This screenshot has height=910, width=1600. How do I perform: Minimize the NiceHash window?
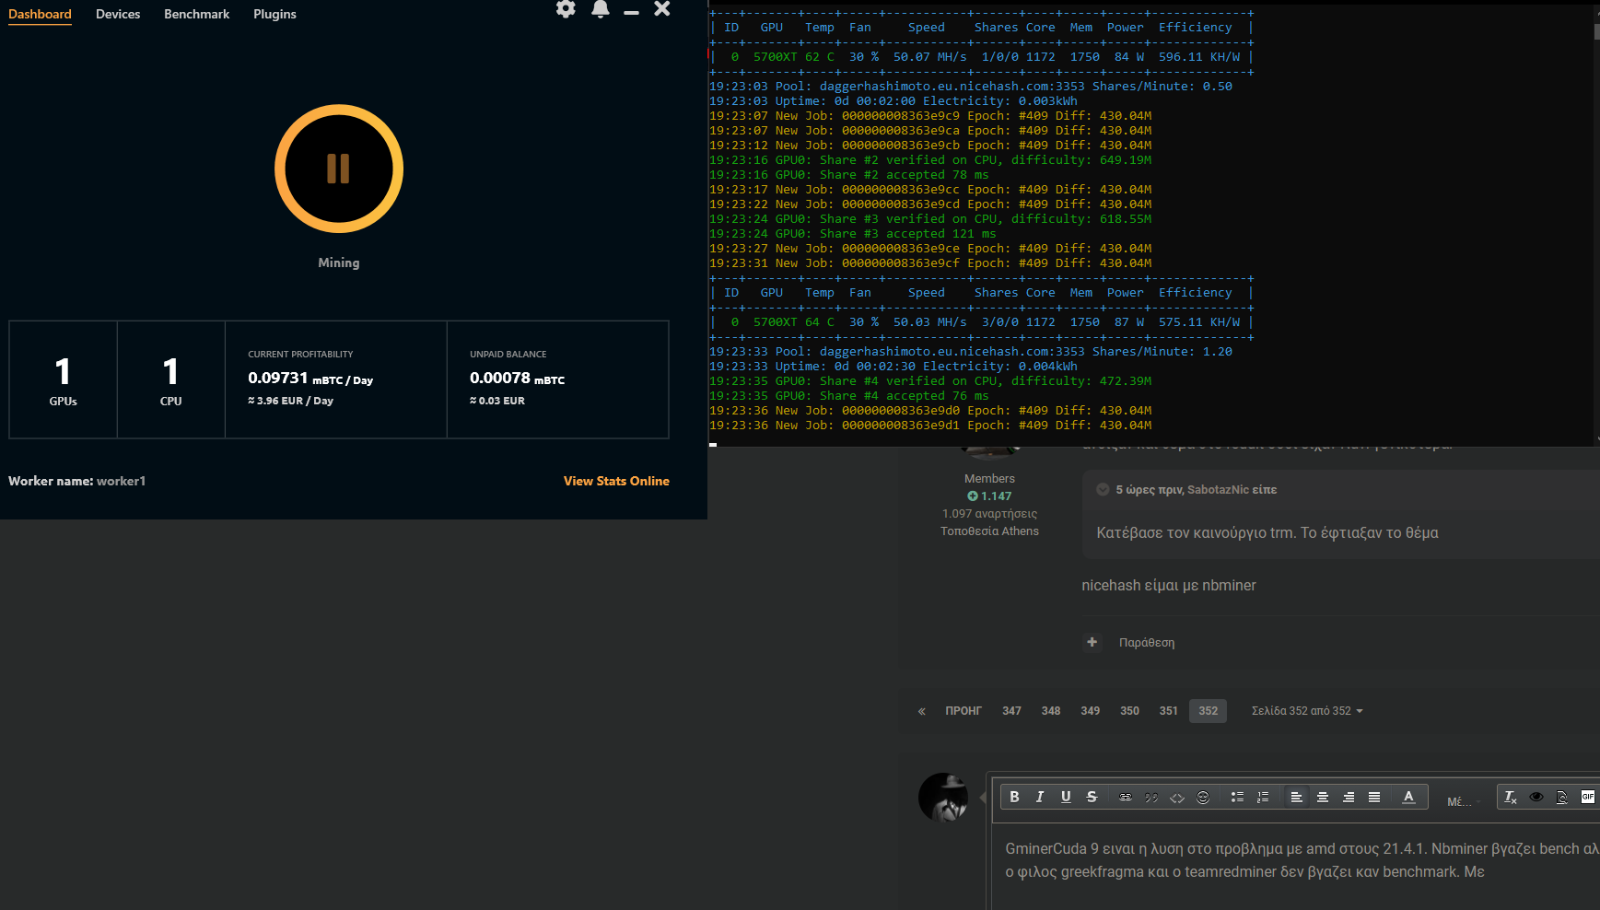631,11
